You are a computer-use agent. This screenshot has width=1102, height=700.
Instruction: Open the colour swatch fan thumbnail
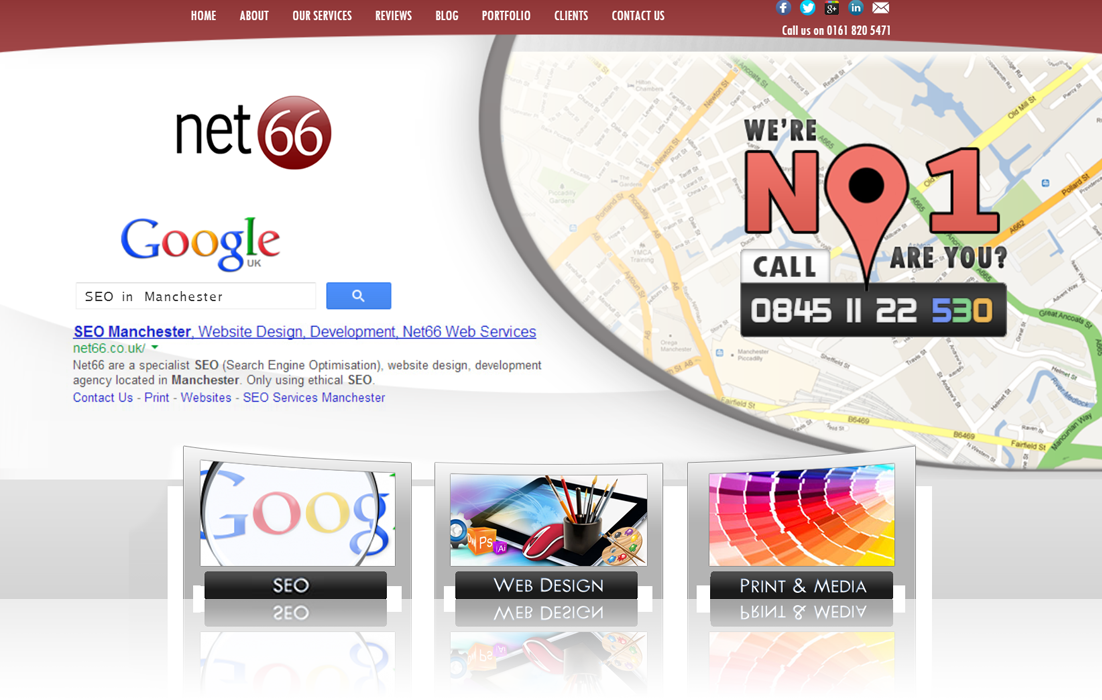802,514
